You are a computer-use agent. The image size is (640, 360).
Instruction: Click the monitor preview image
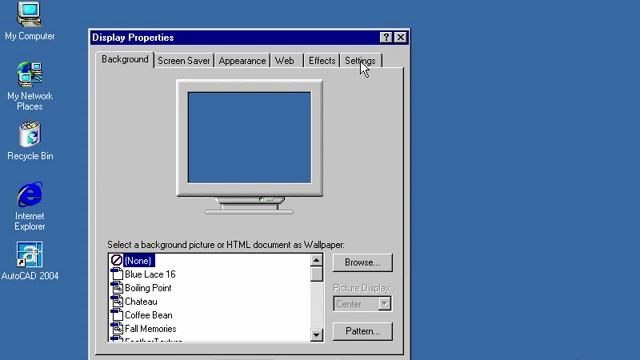click(249, 147)
